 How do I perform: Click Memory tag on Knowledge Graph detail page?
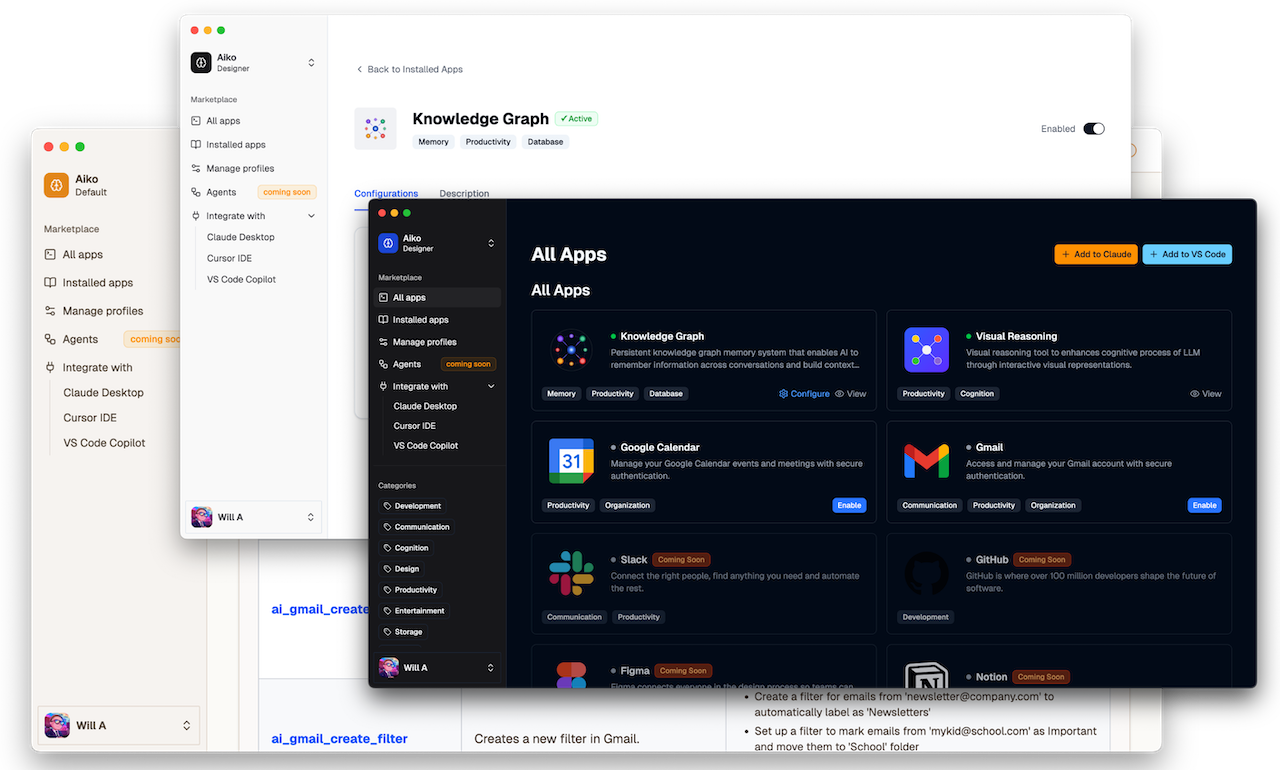pyautogui.click(x=433, y=142)
